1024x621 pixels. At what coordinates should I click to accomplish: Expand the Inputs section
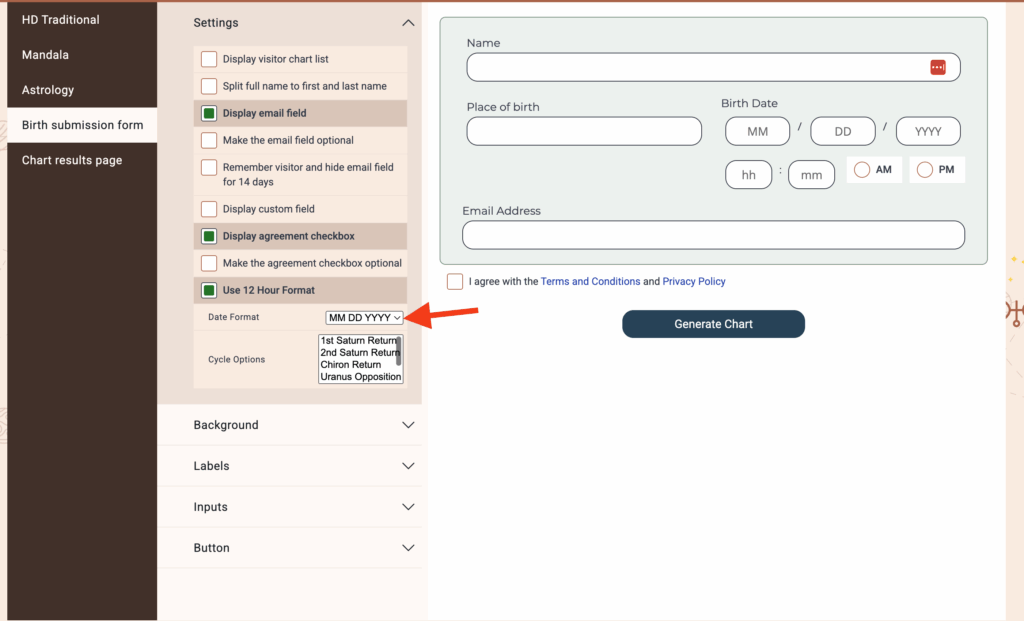pos(407,507)
